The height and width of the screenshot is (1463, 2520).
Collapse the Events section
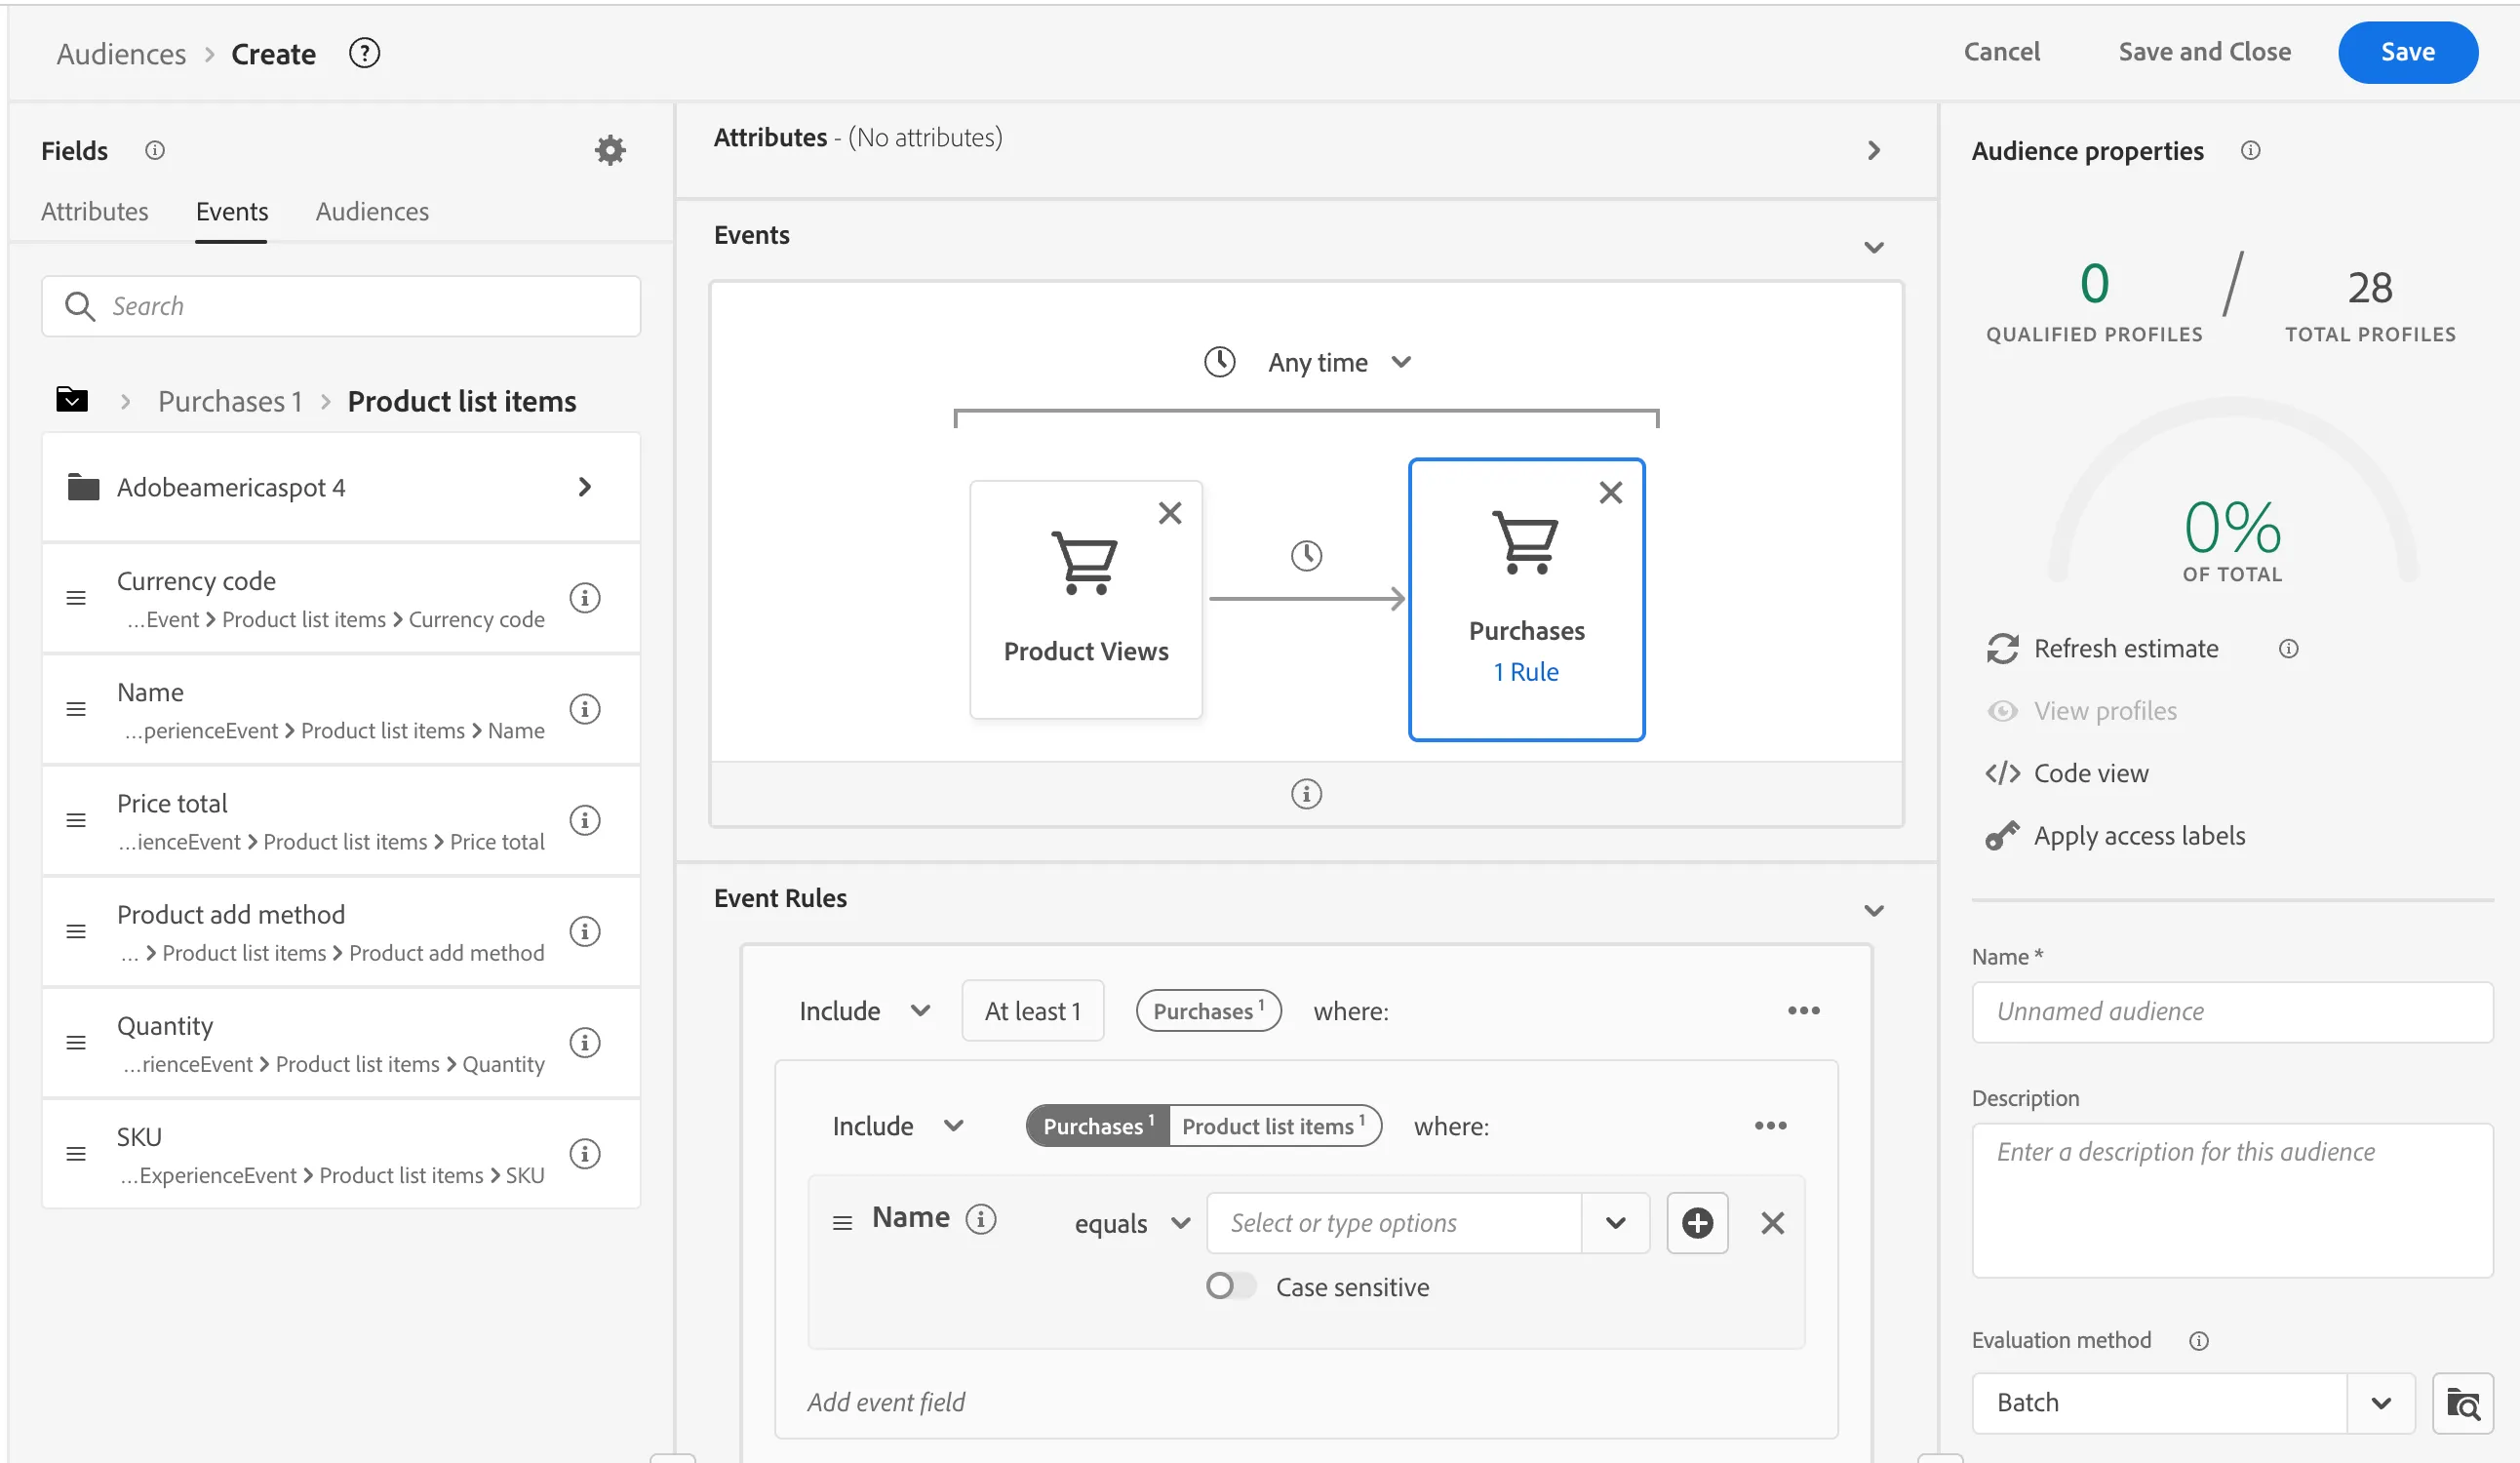pos(1874,247)
